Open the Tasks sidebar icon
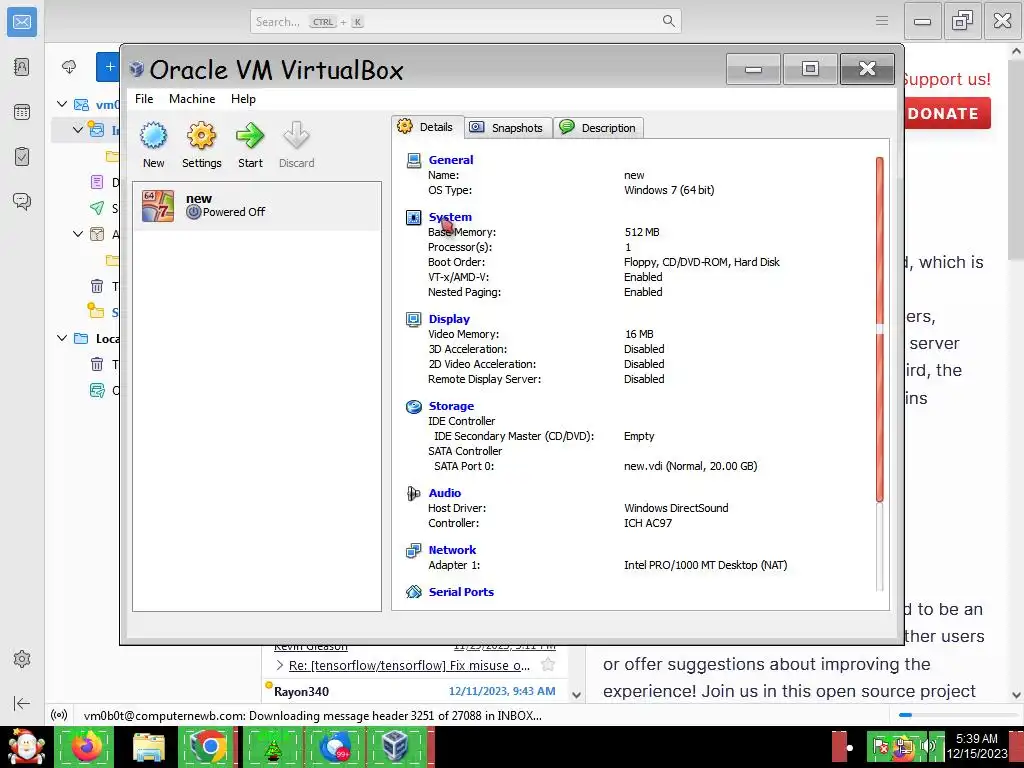 22,157
